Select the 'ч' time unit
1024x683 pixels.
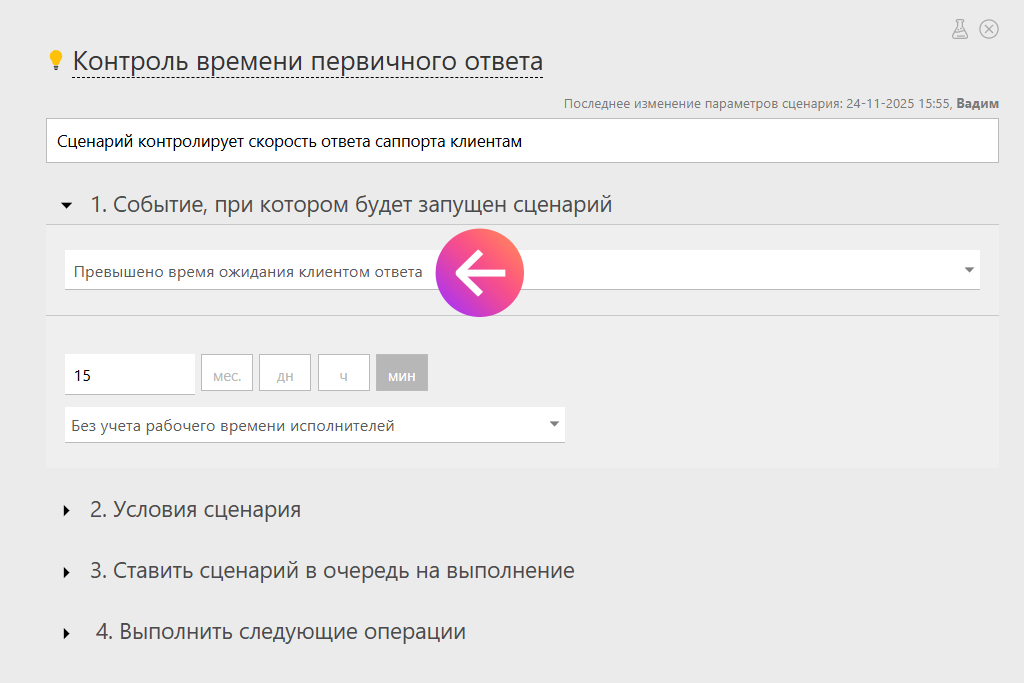click(343, 375)
